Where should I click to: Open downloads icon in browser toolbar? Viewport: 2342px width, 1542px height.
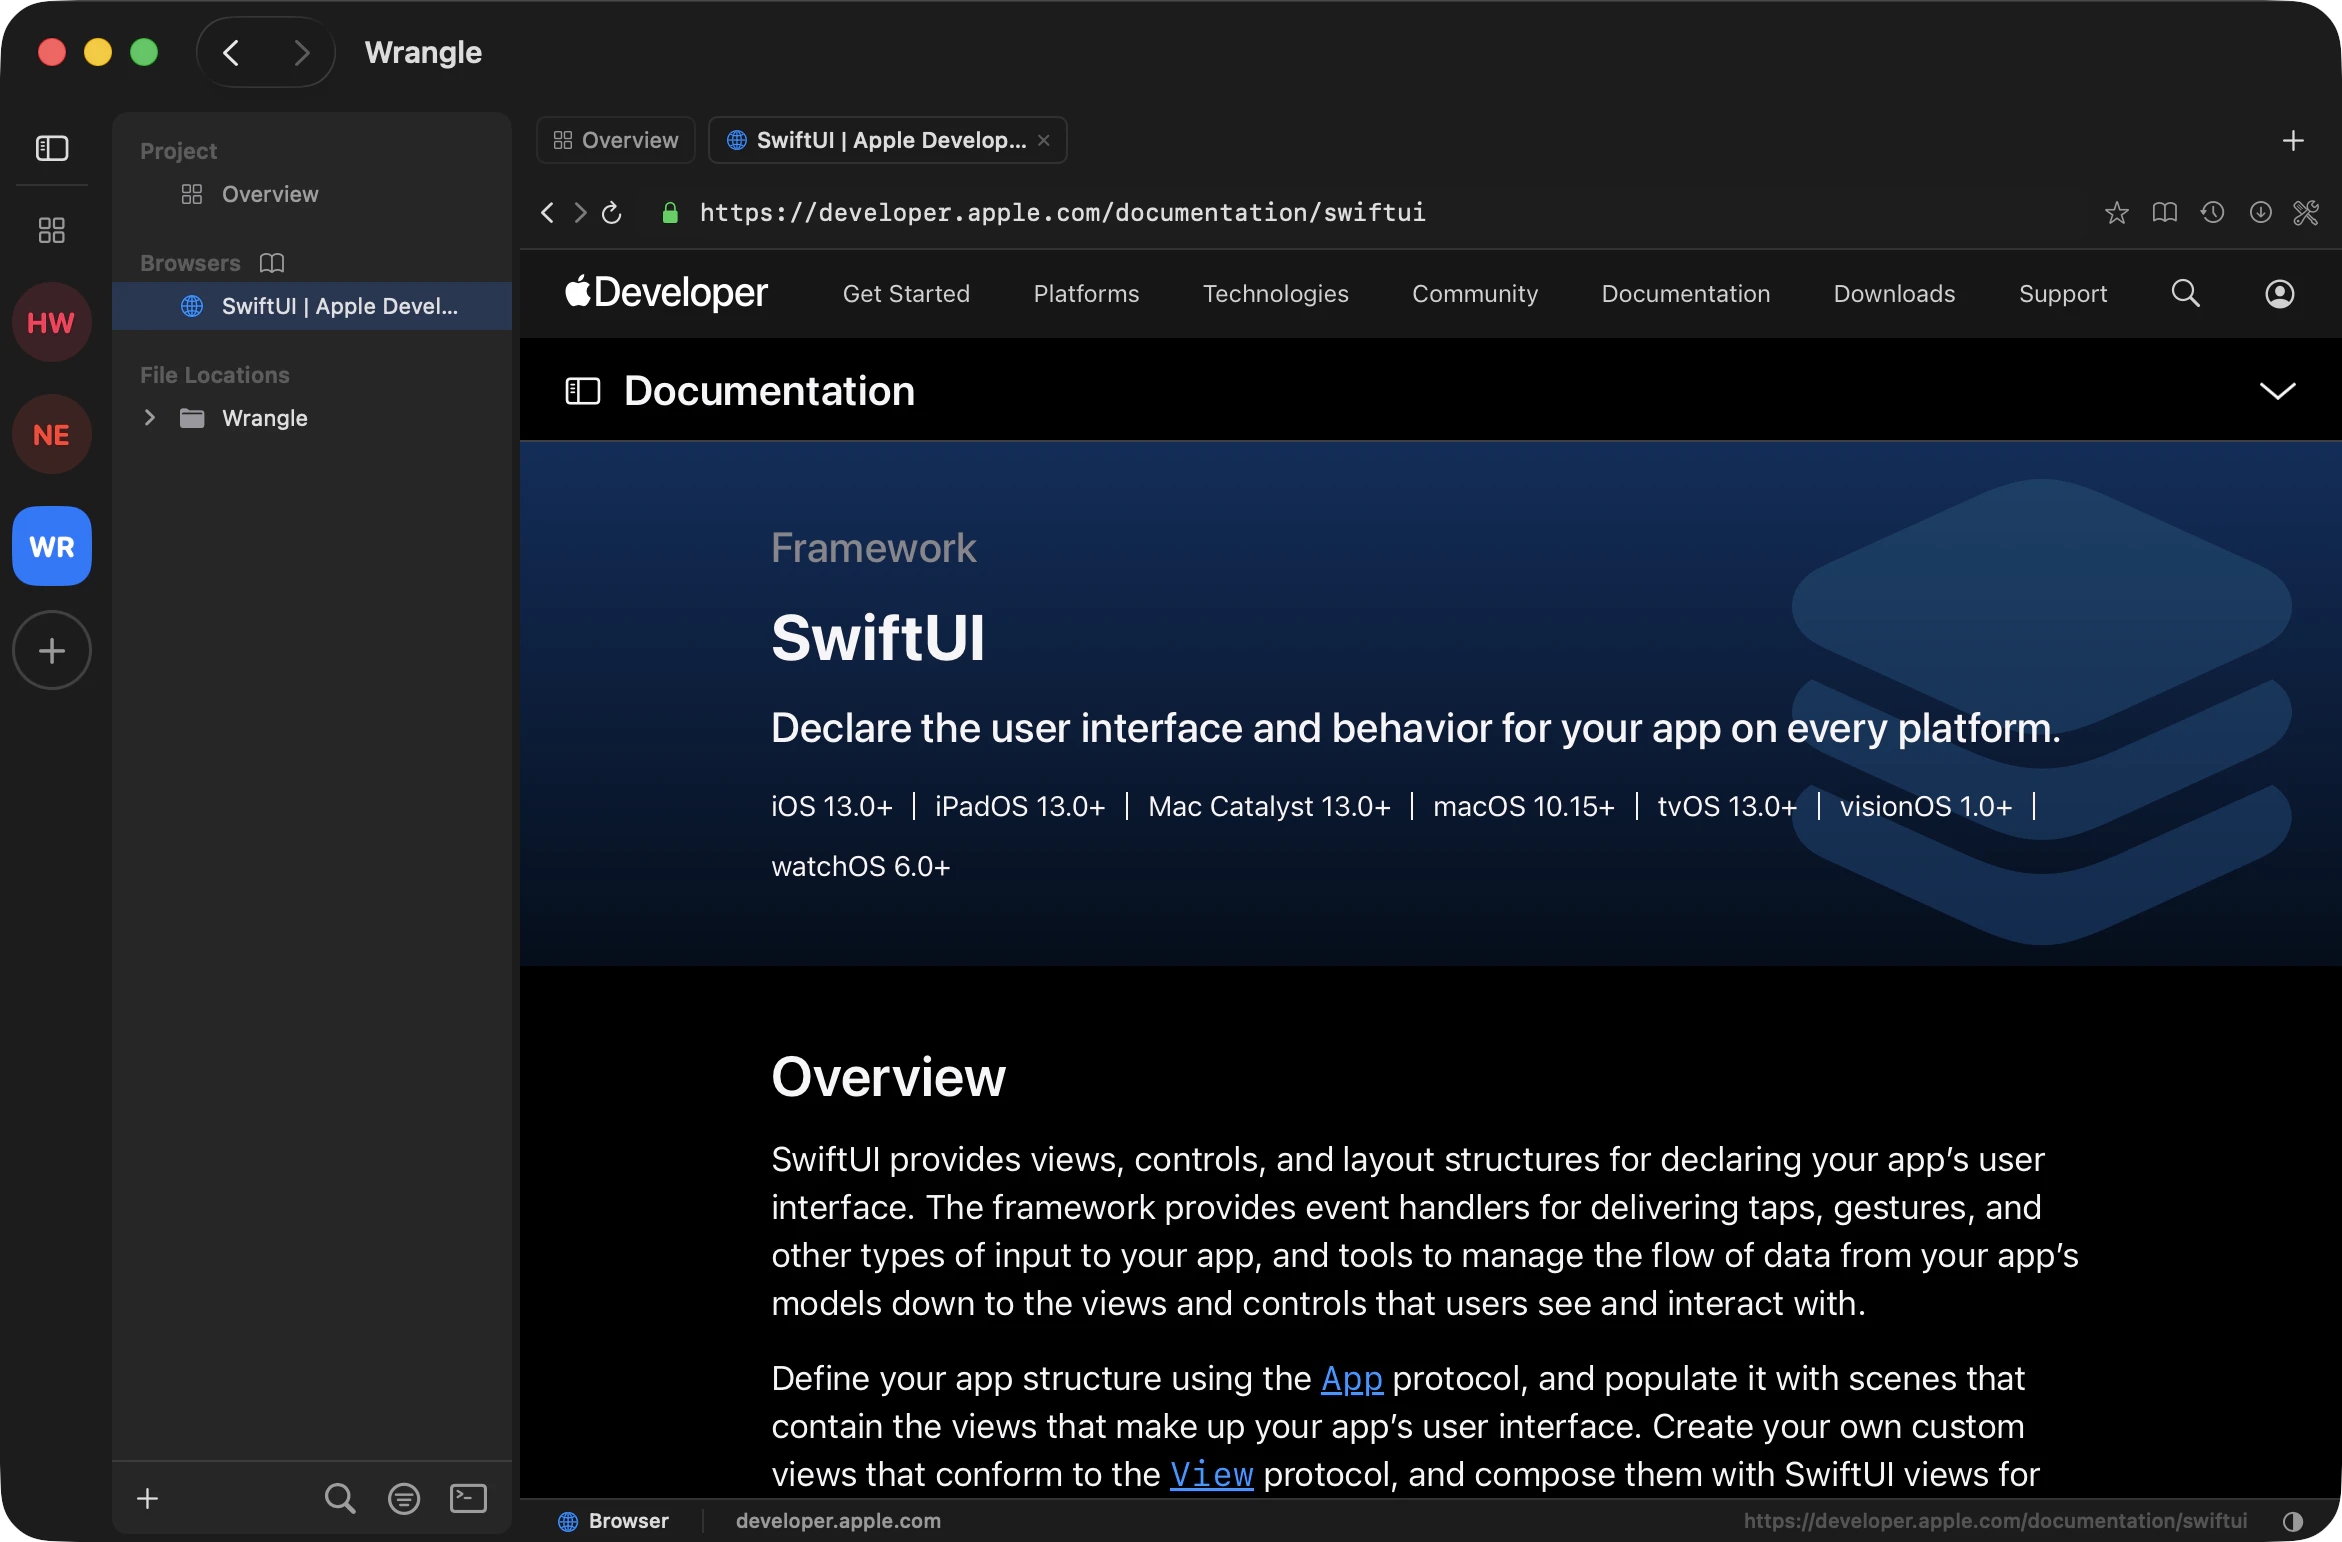[x=2260, y=213]
